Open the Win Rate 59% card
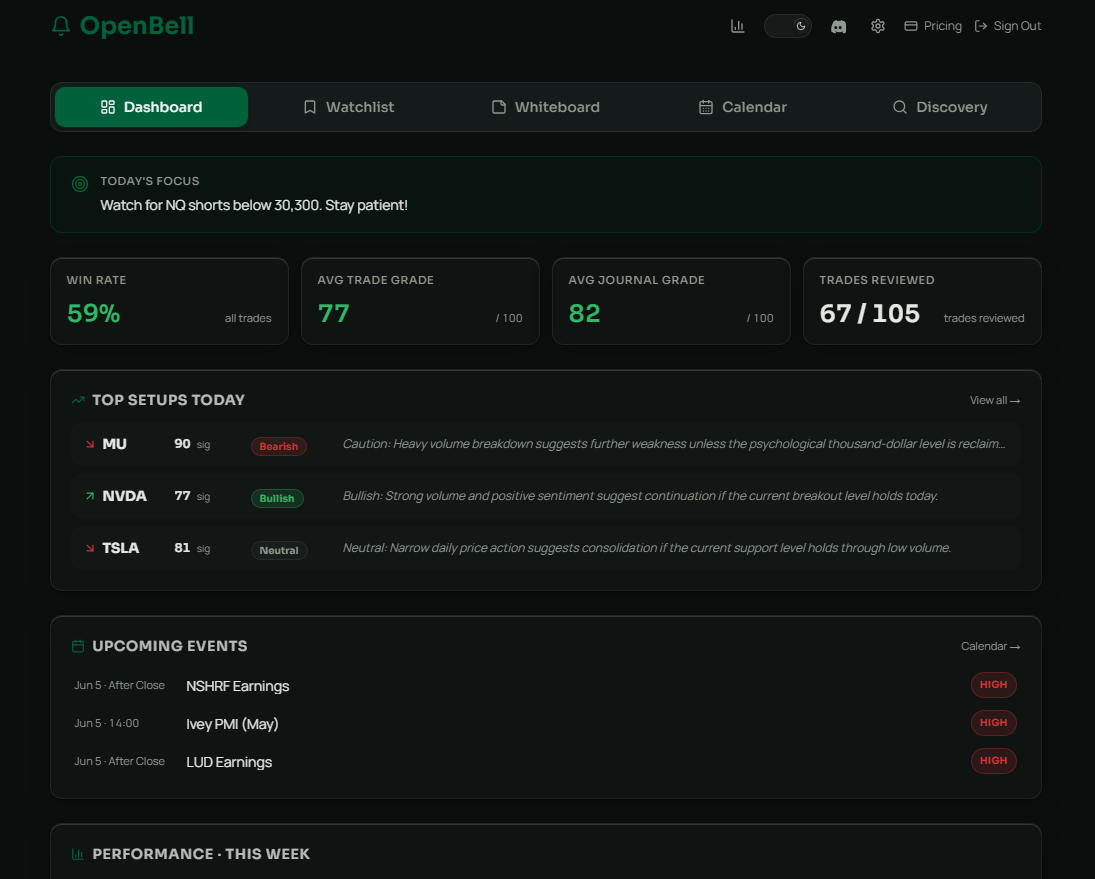 coord(170,301)
